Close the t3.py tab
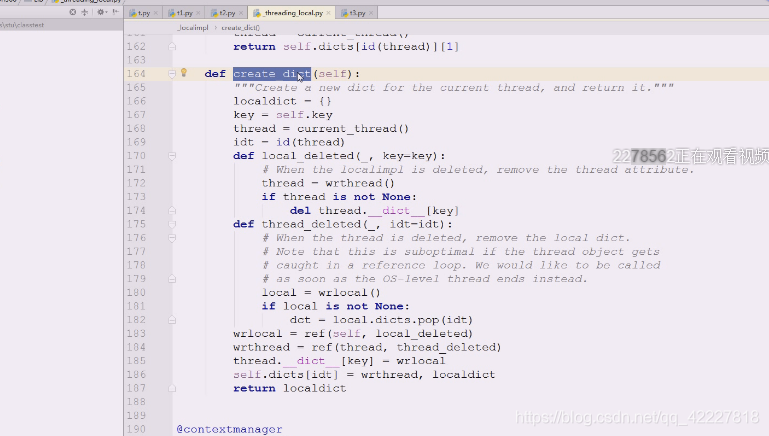769x436 pixels. click(x=371, y=13)
